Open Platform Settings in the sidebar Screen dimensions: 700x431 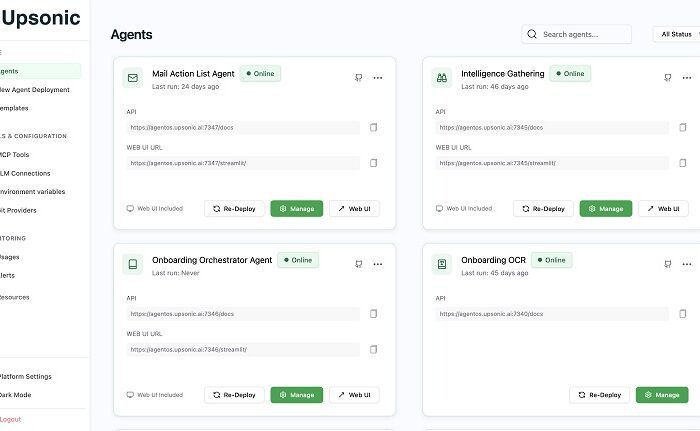pyautogui.click(x=25, y=376)
